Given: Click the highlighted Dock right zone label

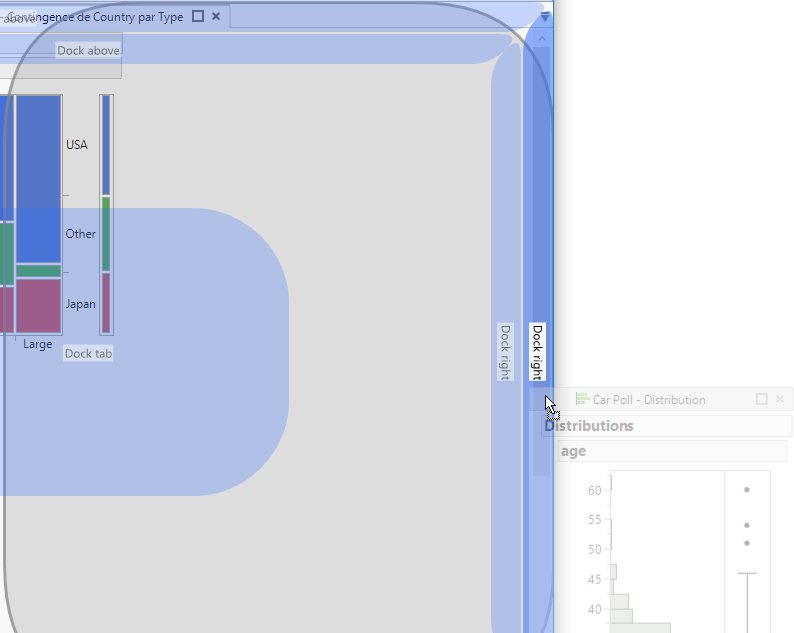Looking at the screenshot, I should pyautogui.click(x=537, y=351).
